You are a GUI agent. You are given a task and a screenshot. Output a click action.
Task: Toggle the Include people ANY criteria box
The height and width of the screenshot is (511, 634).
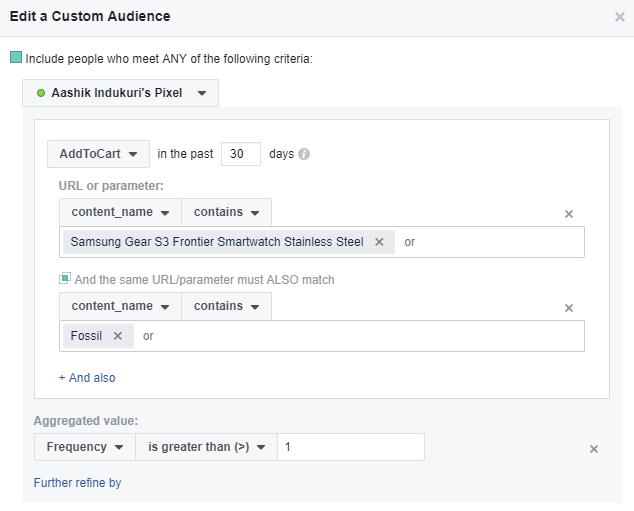pyautogui.click(x=16, y=57)
